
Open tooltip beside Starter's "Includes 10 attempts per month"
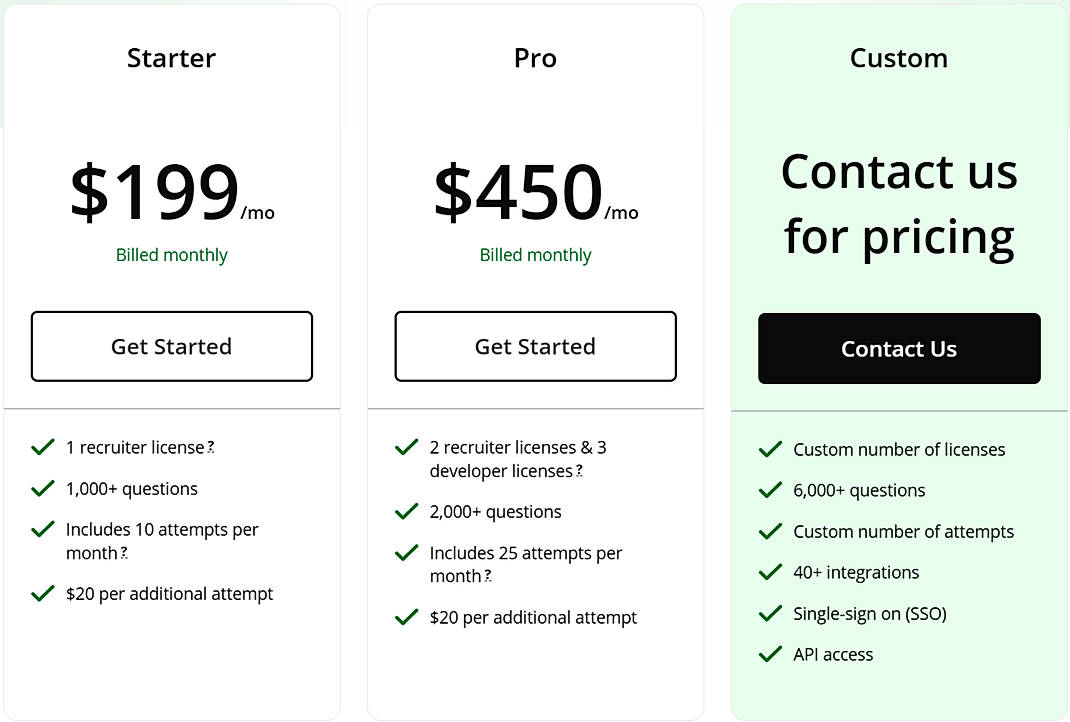121,554
